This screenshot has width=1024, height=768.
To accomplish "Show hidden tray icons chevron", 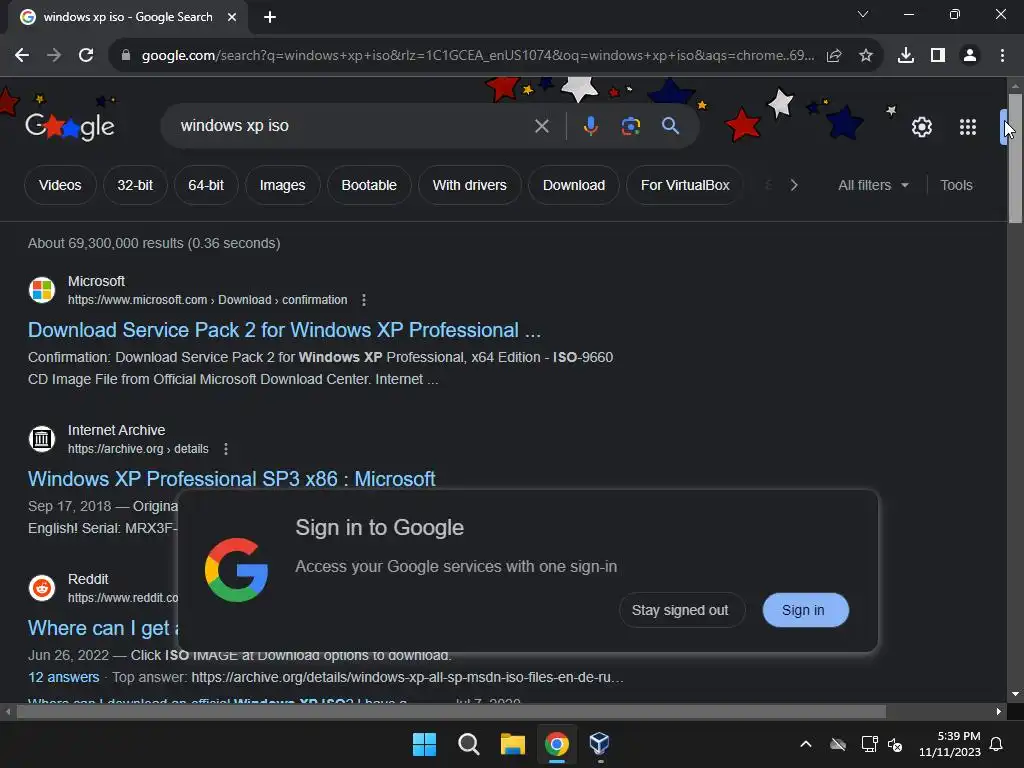I will pos(806,744).
